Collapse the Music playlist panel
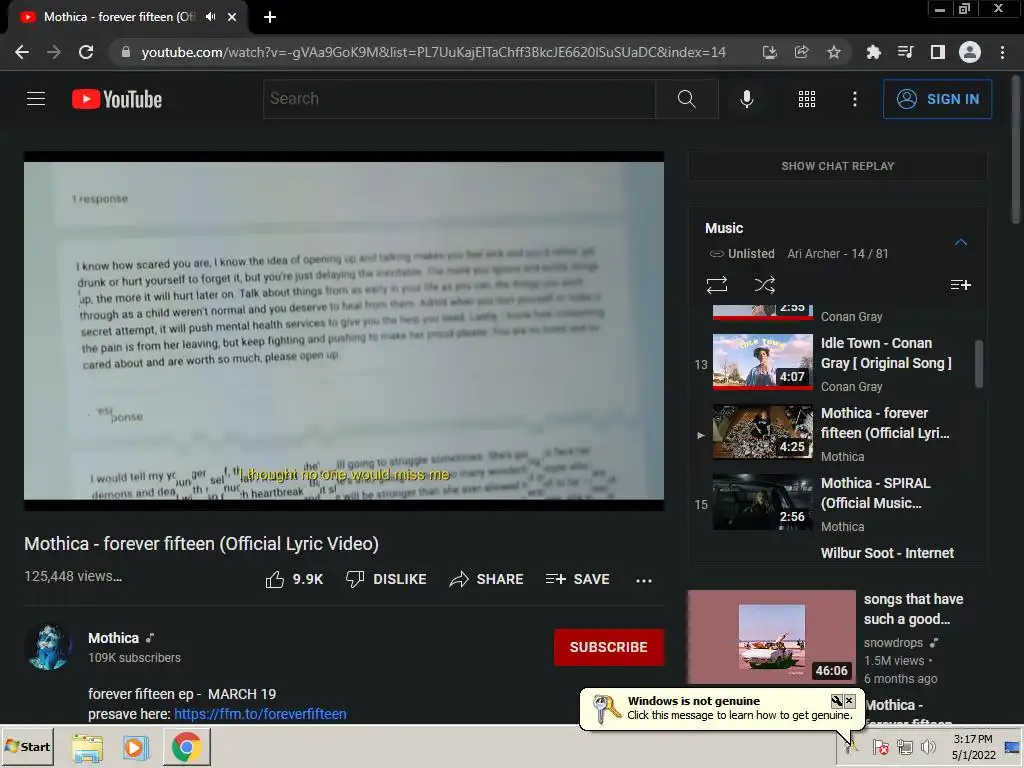Image resolution: width=1024 pixels, height=768 pixels. click(x=960, y=242)
